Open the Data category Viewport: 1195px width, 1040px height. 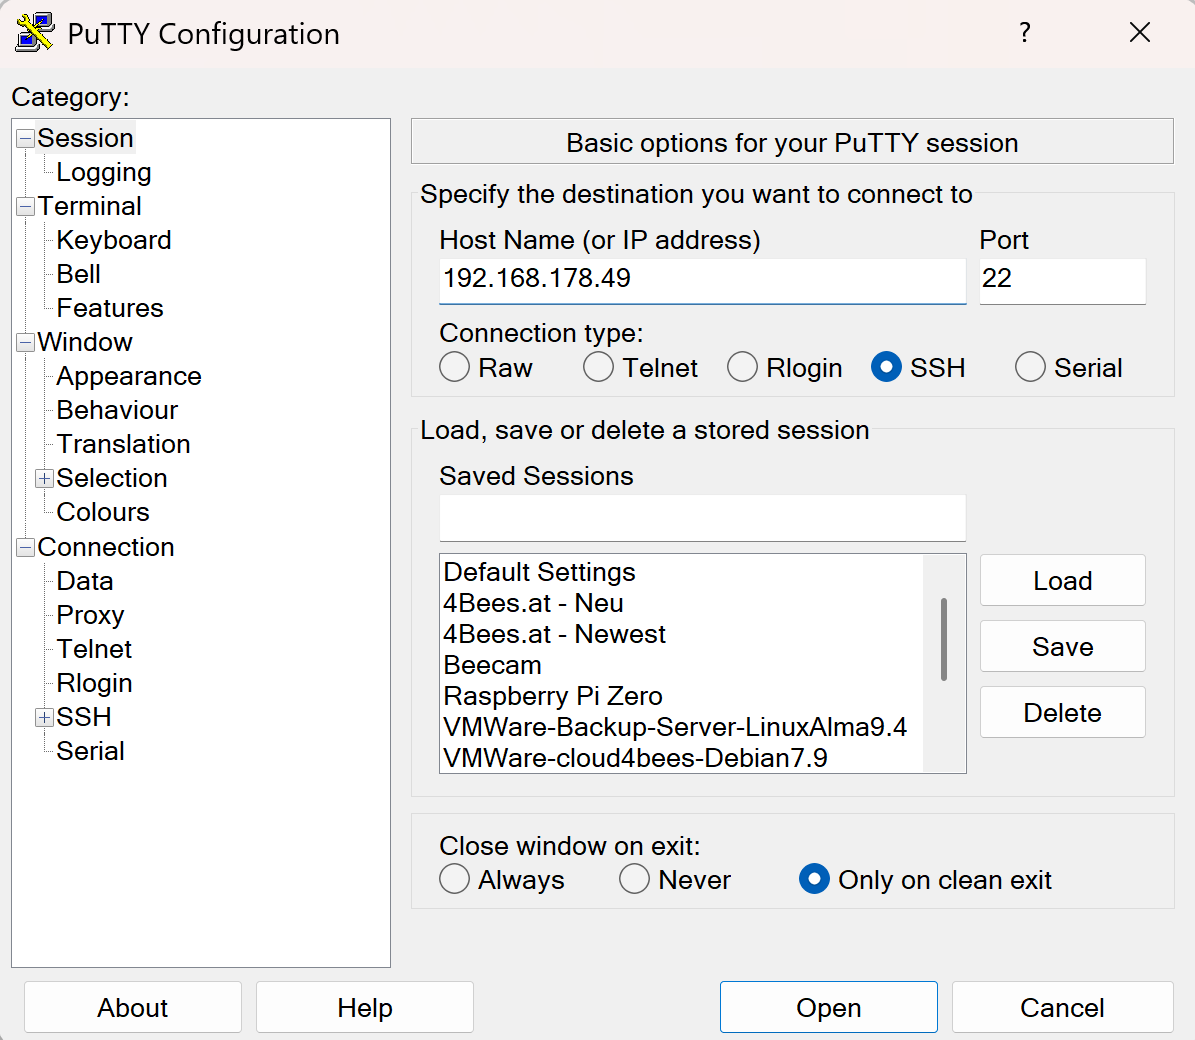(85, 581)
